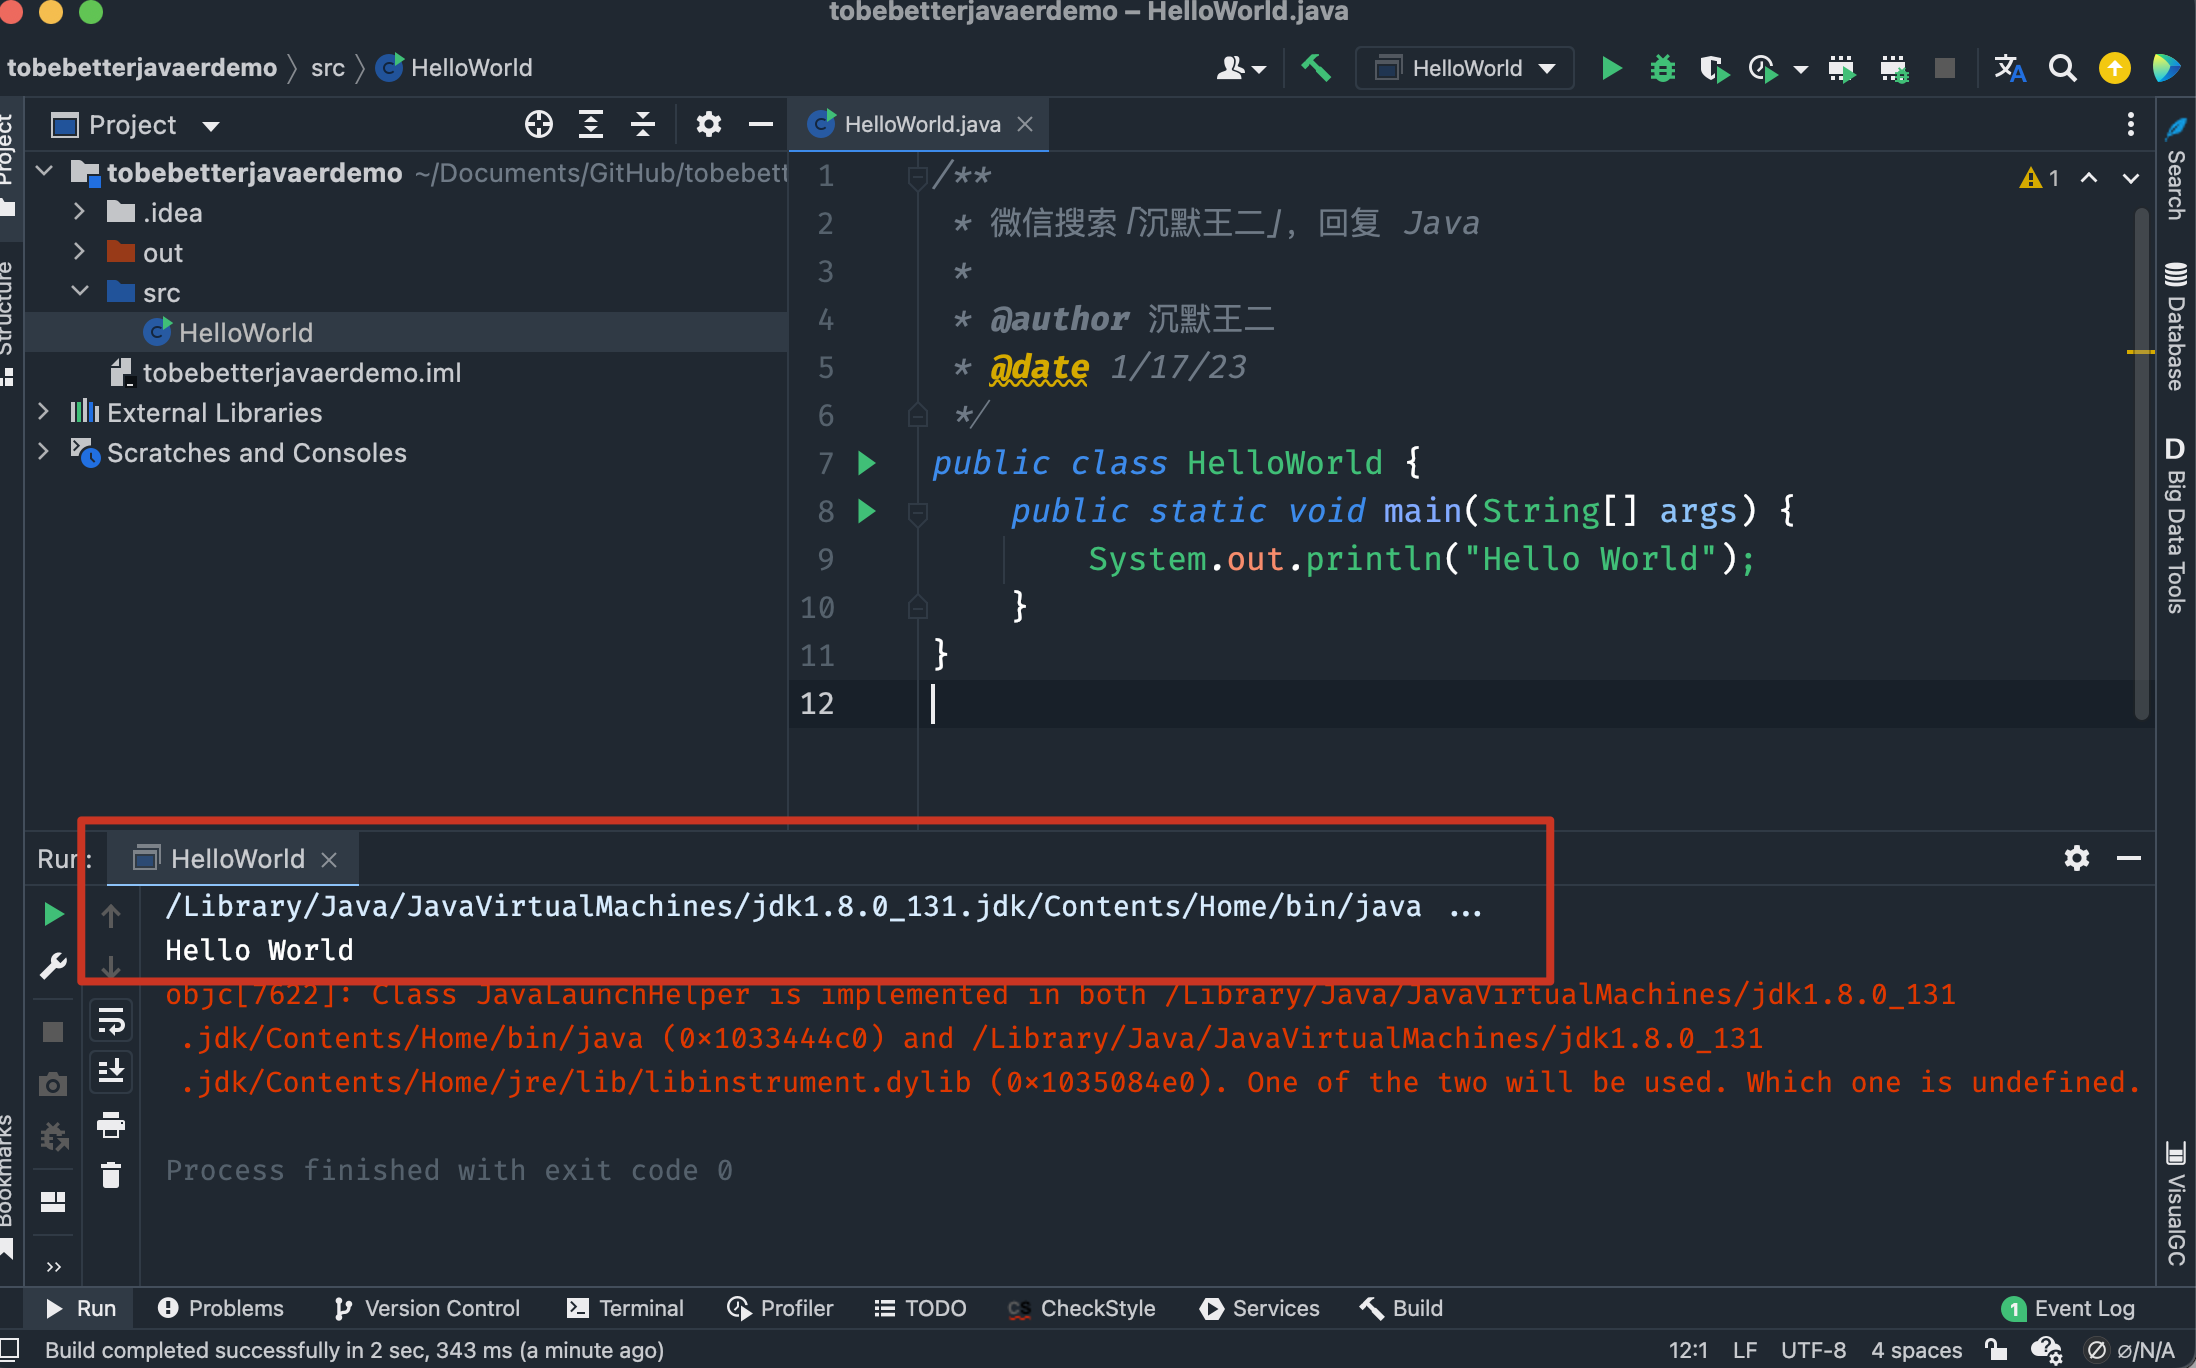The image size is (2196, 1368).
Task: Click the HelloWorld run configuration dropdown
Action: [1467, 68]
